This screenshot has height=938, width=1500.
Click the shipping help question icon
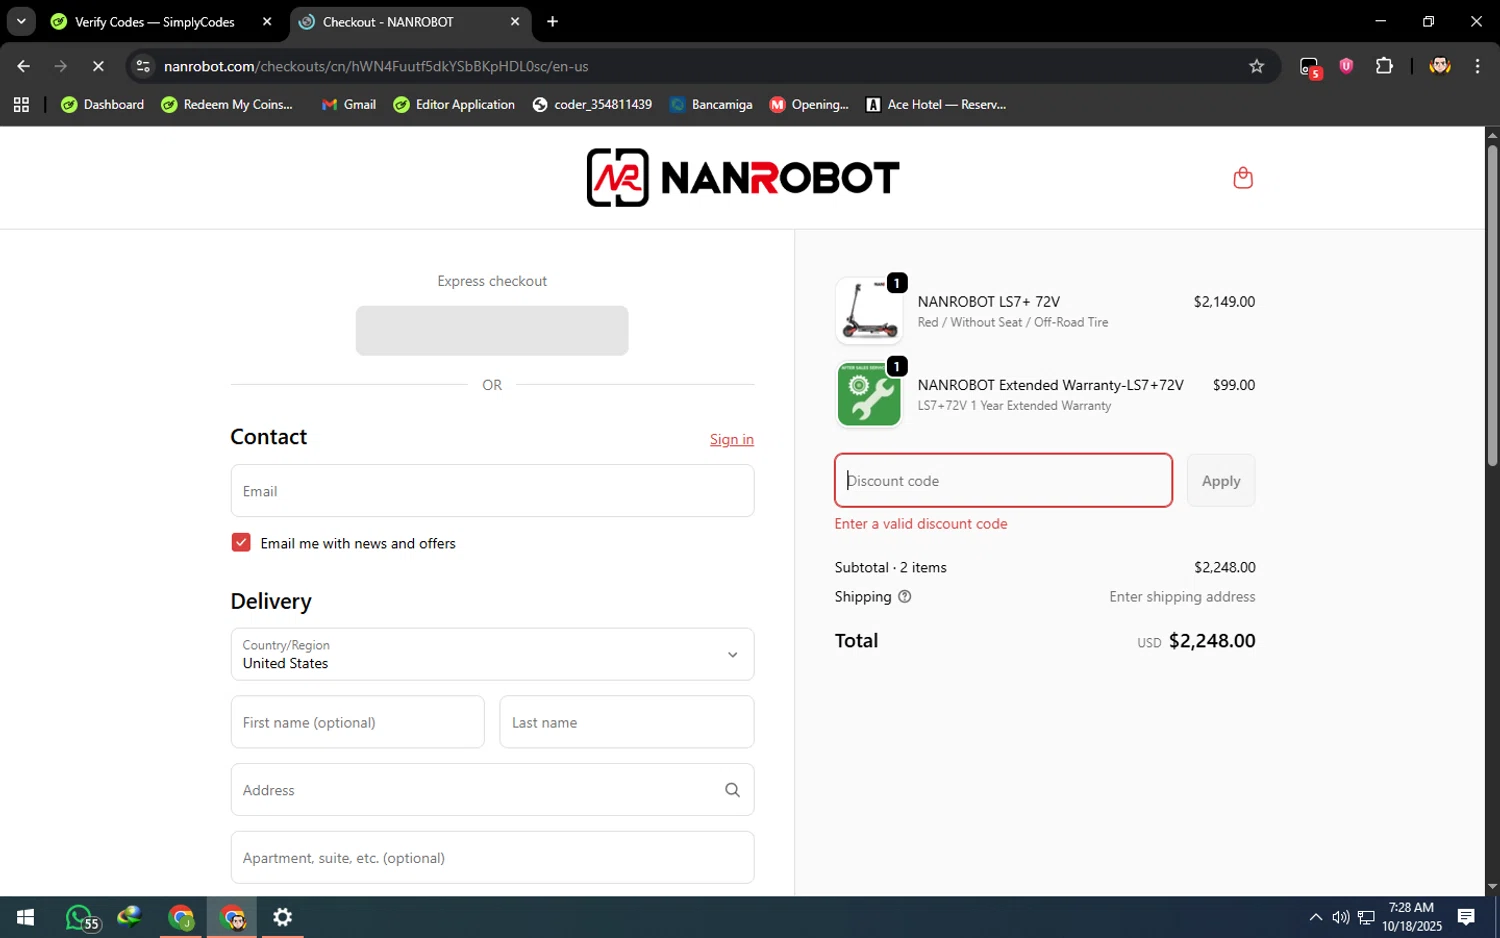[905, 597]
